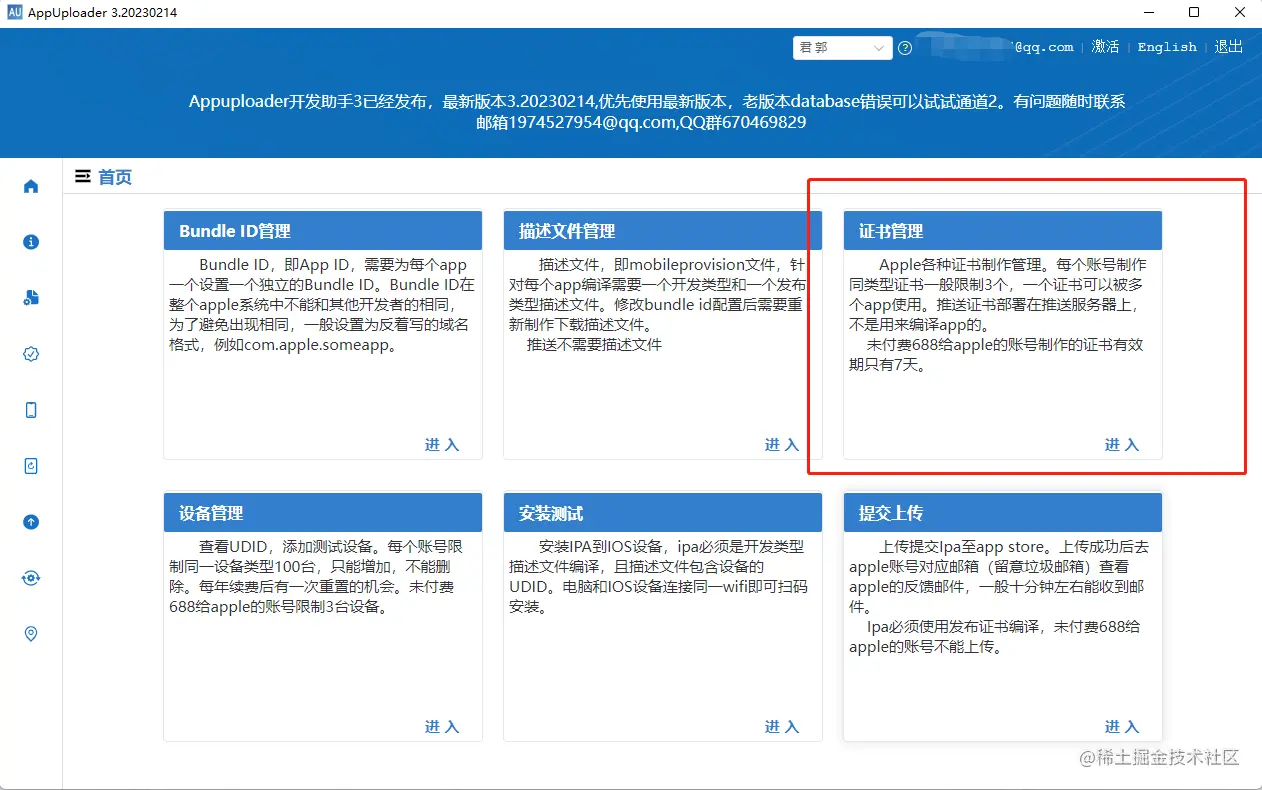The width and height of the screenshot is (1262, 790).
Task: Close the AppUploader window
Action: pyautogui.click(x=1239, y=13)
